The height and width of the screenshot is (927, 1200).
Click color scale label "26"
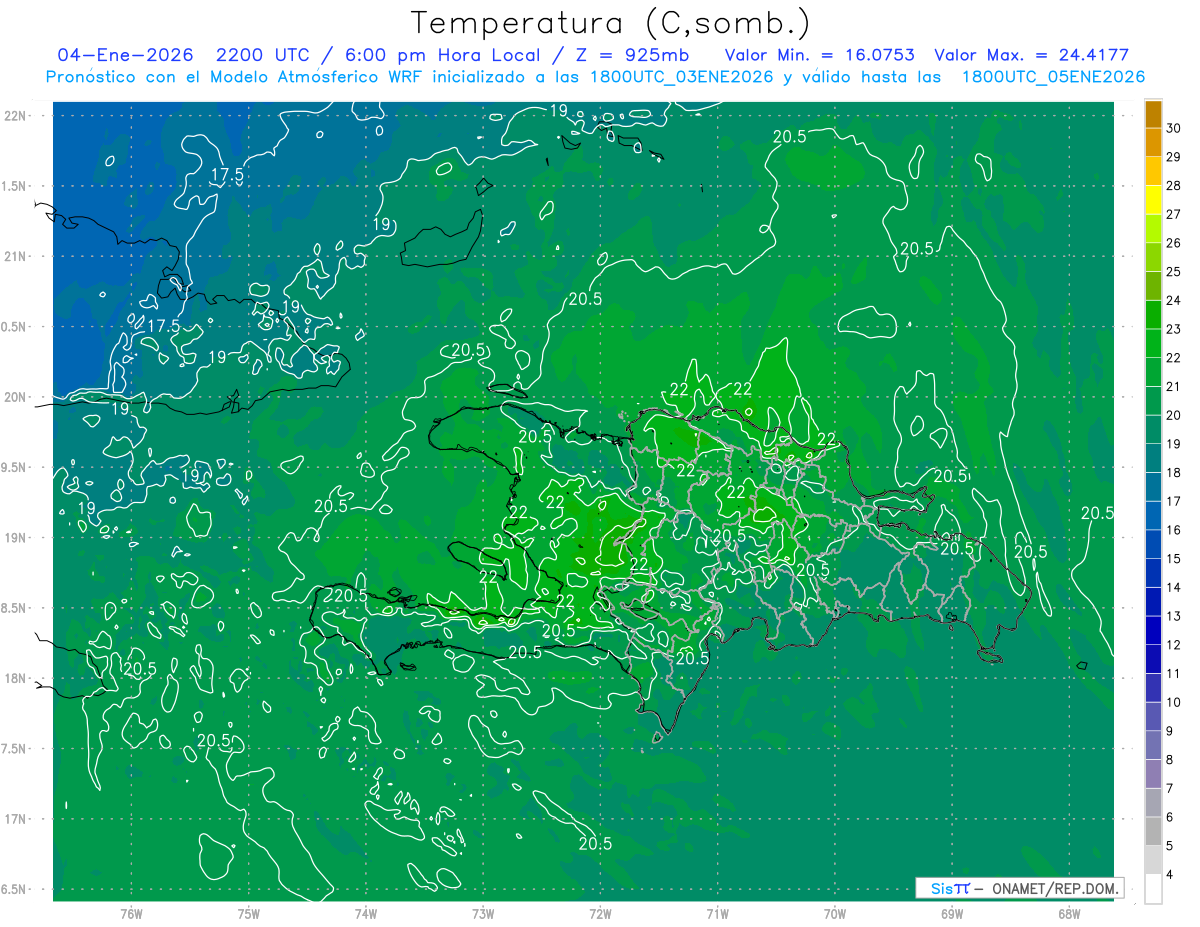pyautogui.click(x=1174, y=243)
